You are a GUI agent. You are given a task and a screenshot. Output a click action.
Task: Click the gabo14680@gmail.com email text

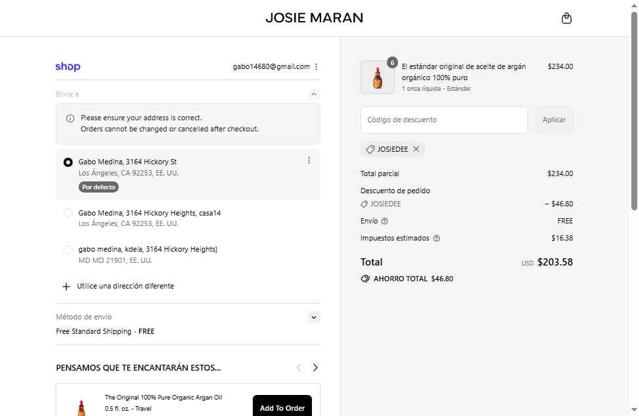point(271,66)
